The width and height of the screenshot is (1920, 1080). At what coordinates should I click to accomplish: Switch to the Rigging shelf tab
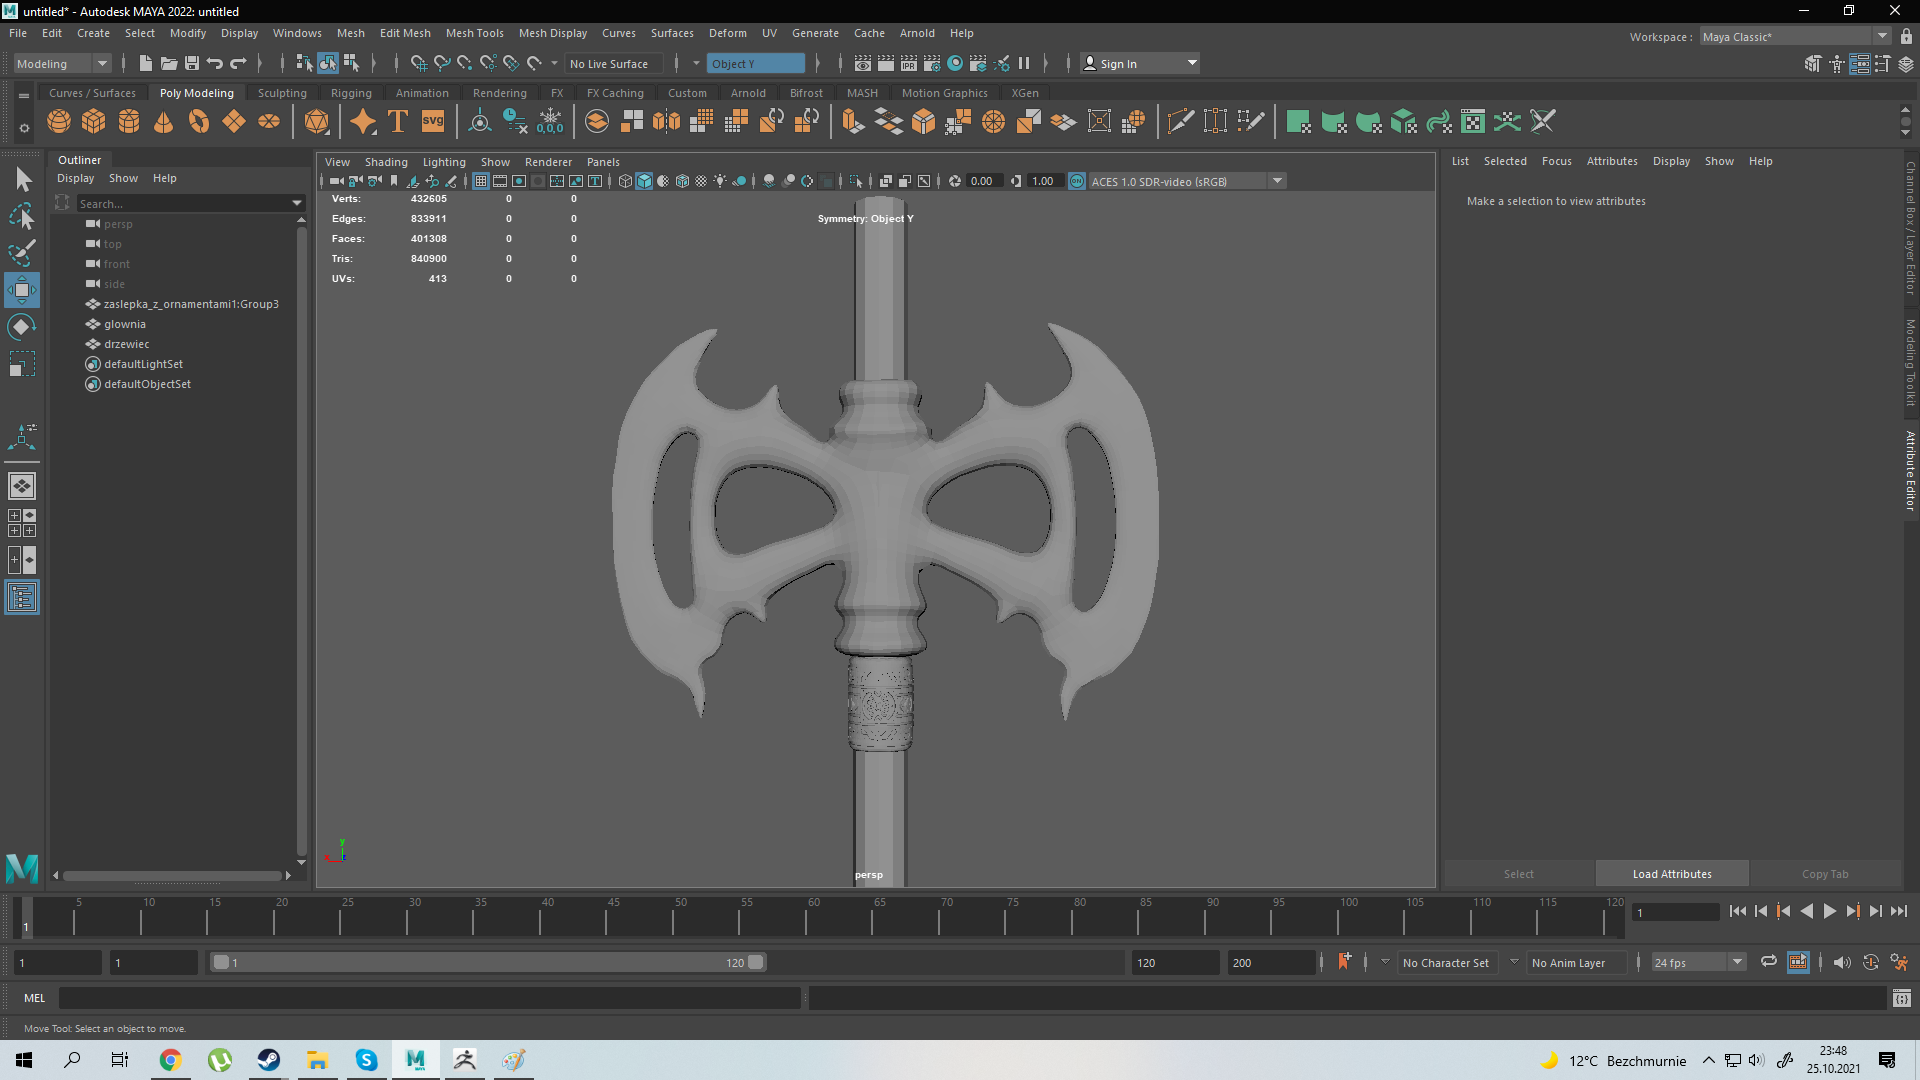(351, 92)
